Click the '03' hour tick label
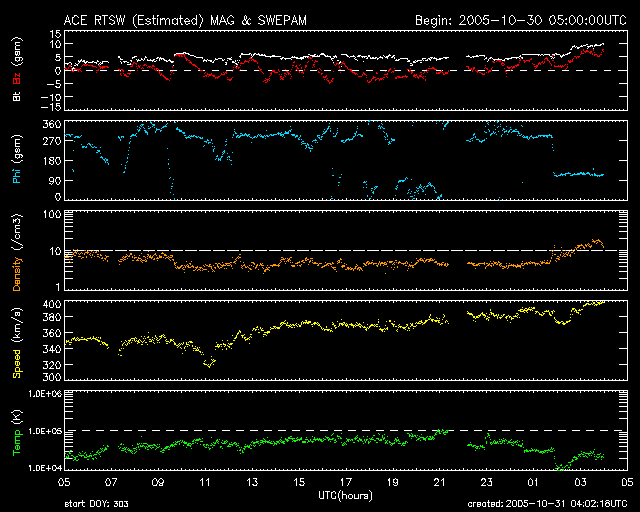The width and height of the screenshot is (640, 512). (x=580, y=482)
